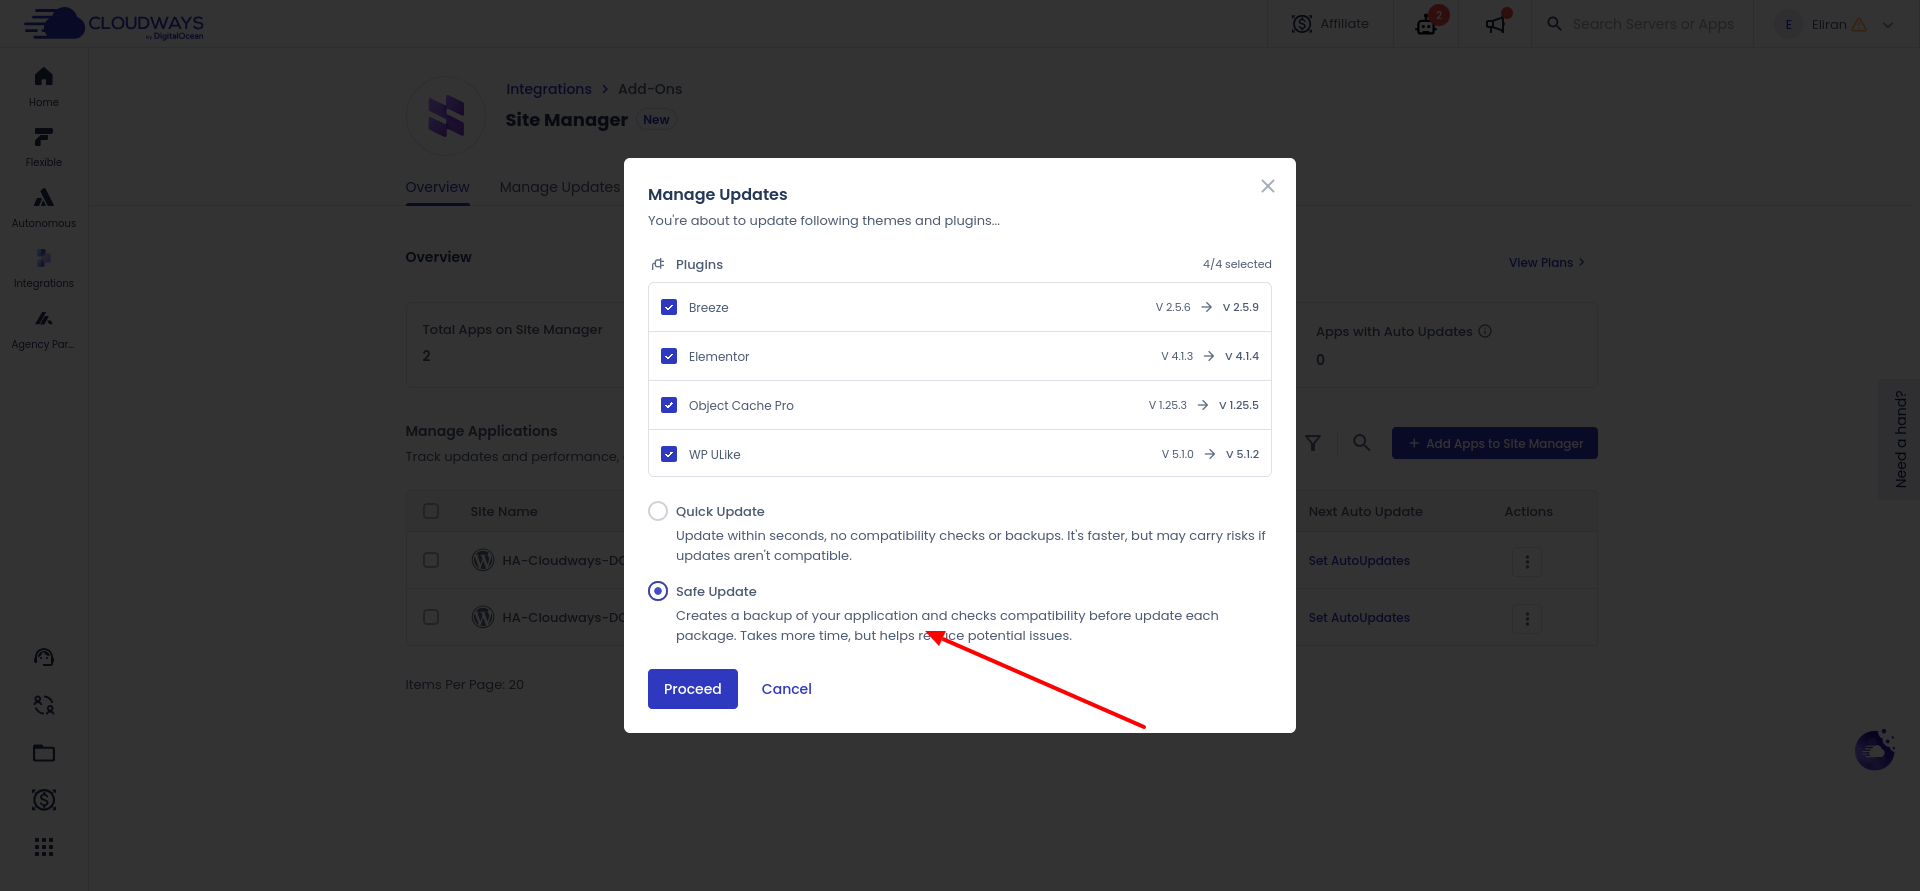Close the Manage Updates dialog
Viewport: 1920px width, 891px height.
click(x=1268, y=186)
